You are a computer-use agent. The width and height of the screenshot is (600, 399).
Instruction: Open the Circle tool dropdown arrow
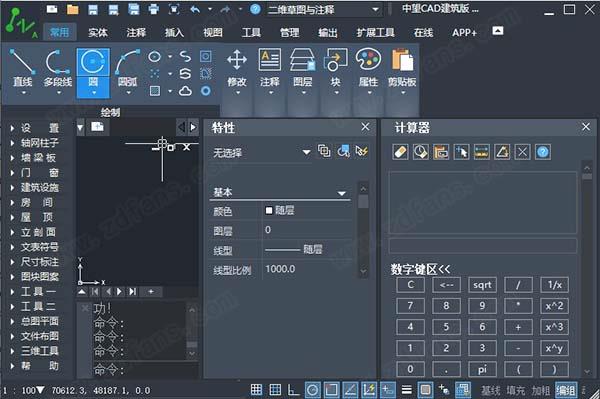tap(93, 93)
